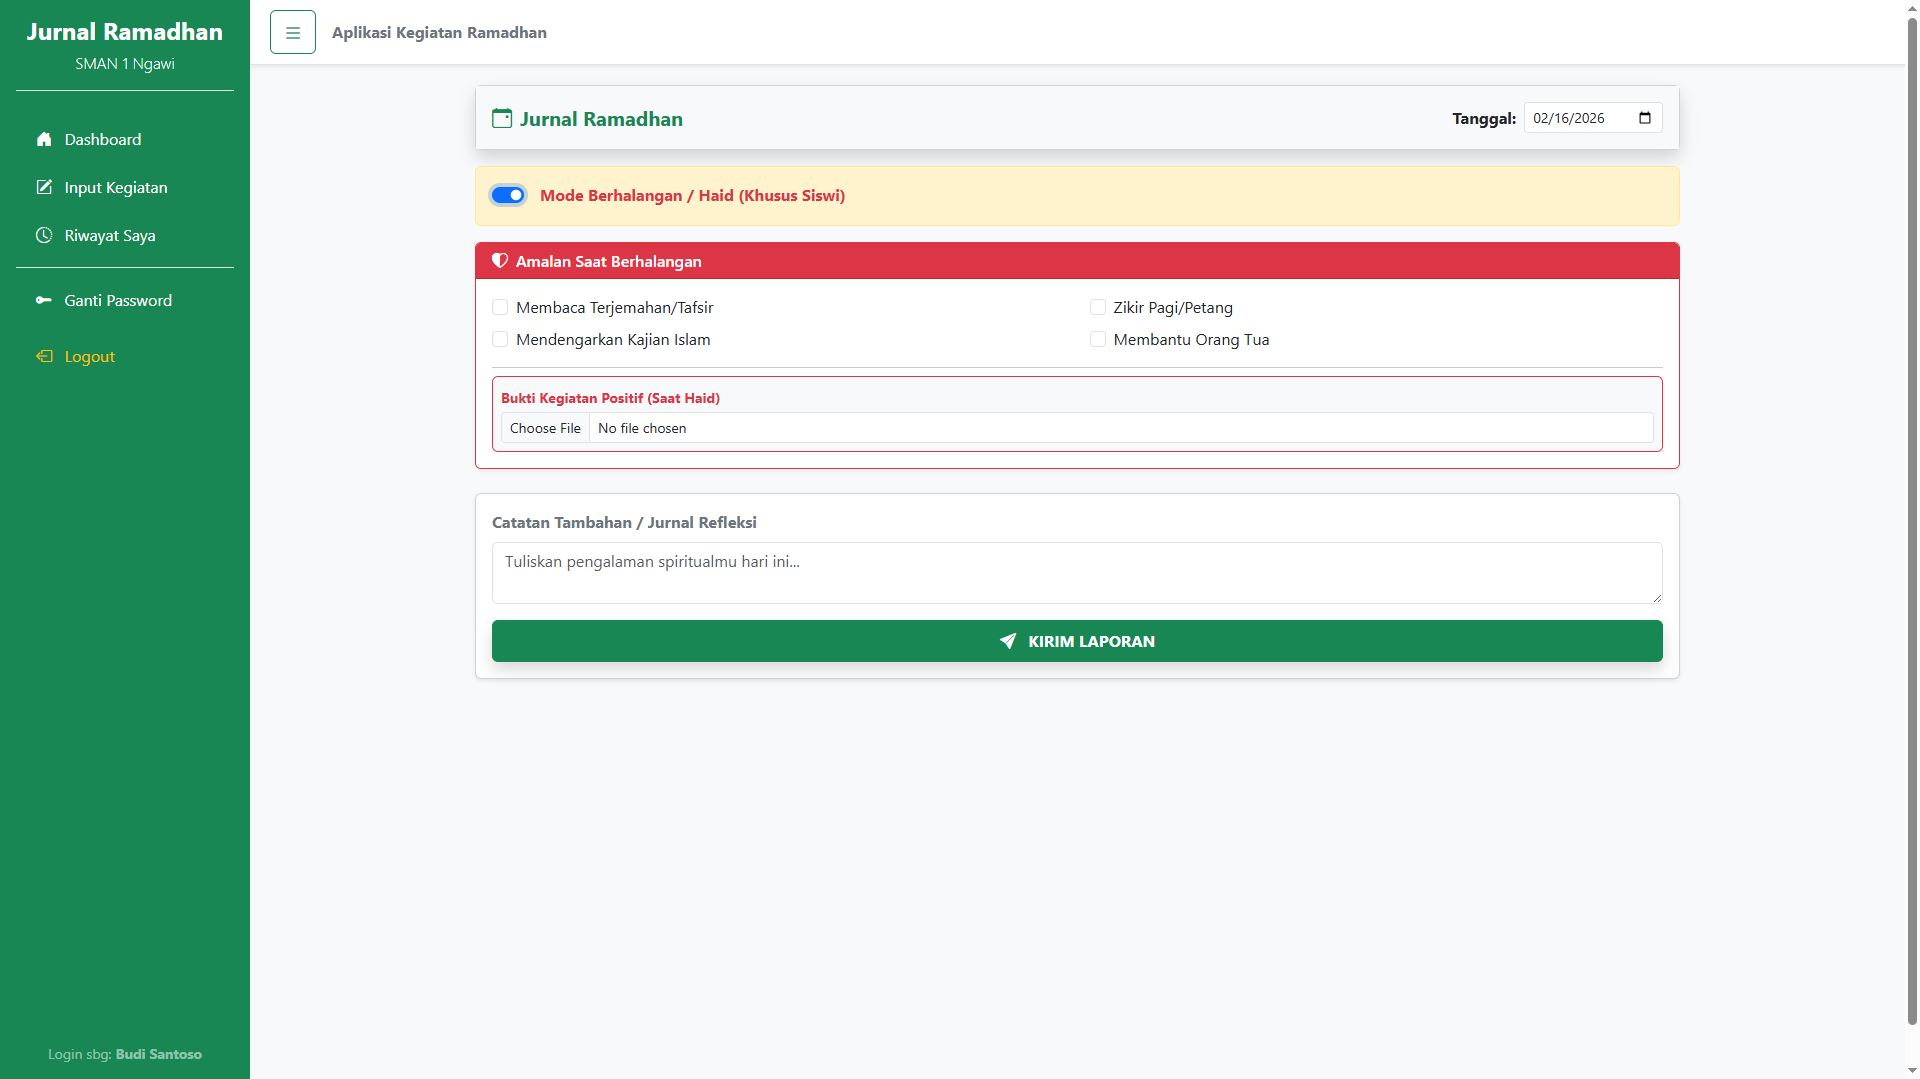Go to Input Kegiatan page
1920x1079 pixels.
tap(116, 188)
